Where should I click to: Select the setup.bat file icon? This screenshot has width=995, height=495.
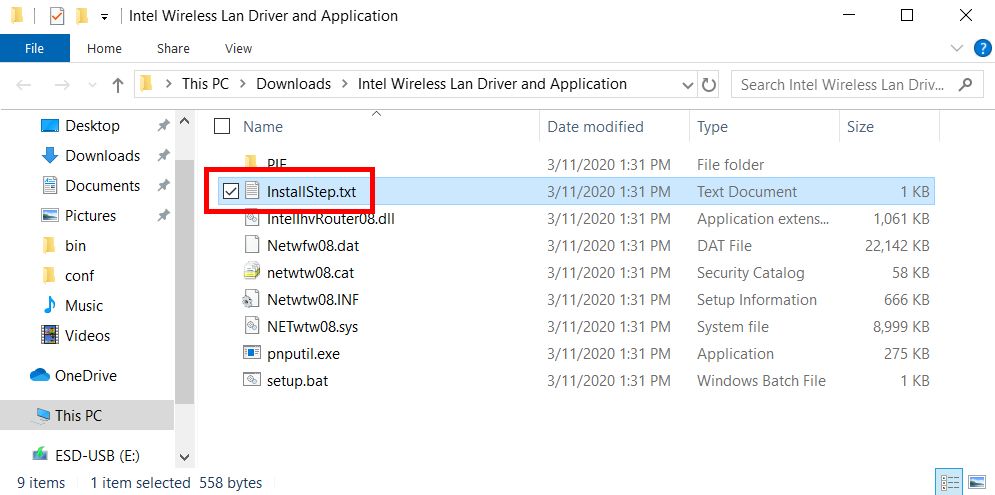click(252, 380)
